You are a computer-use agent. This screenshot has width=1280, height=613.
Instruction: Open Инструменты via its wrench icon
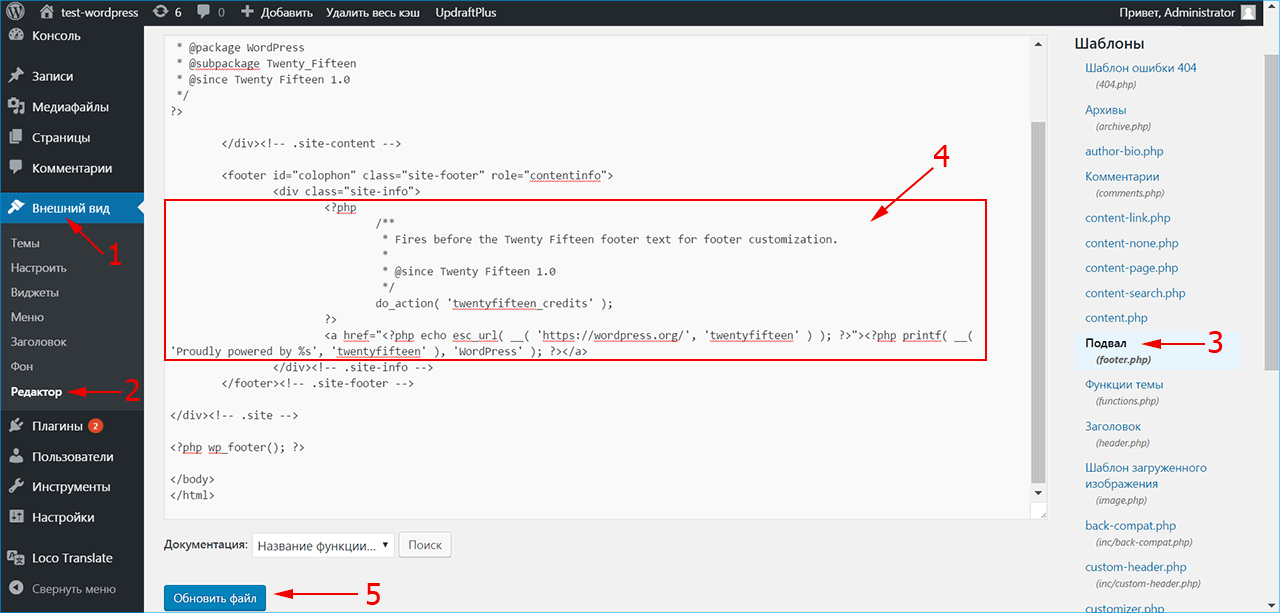click(15, 487)
